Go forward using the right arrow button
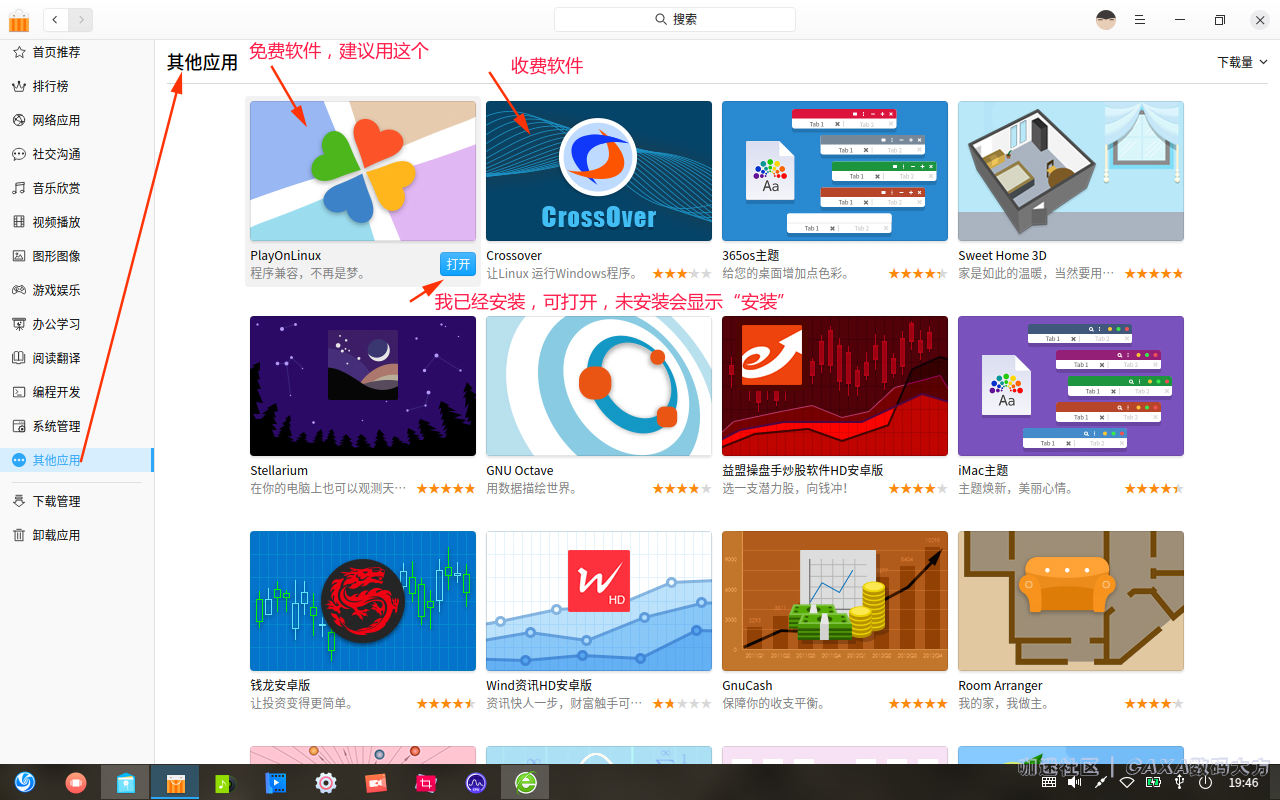The height and width of the screenshot is (800, 1280). (x=81, y=19)
